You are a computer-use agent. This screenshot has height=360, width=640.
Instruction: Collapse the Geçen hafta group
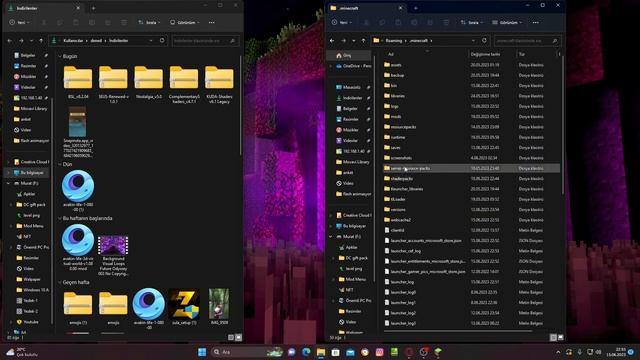[x=60, y=282]
